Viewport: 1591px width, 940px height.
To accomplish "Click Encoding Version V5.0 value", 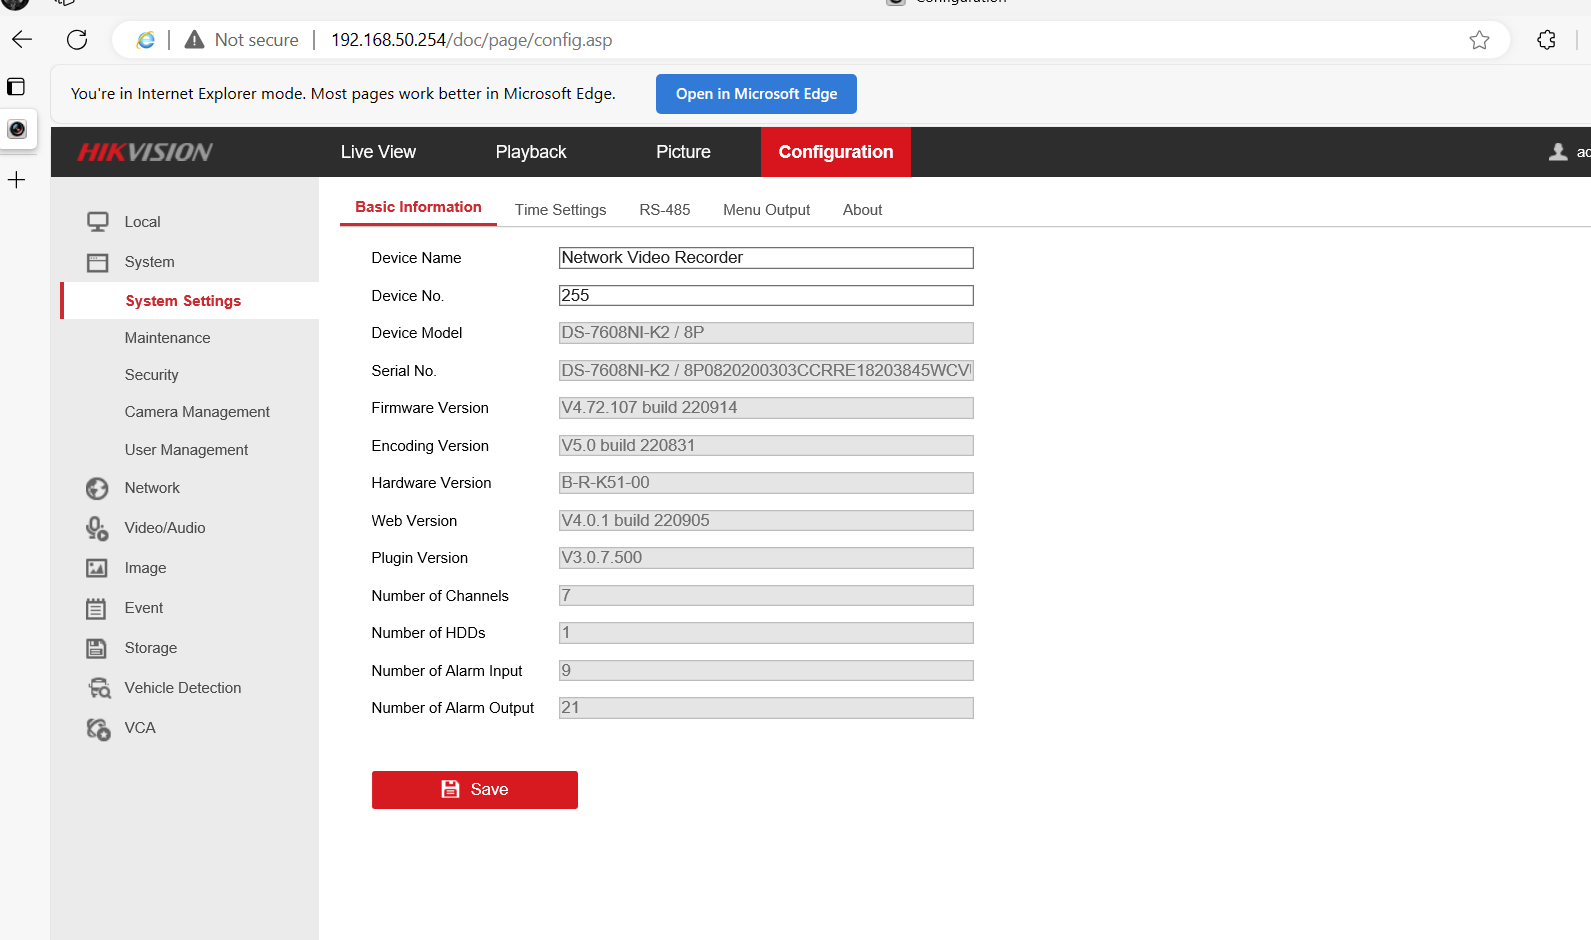I will coord(766,446).
